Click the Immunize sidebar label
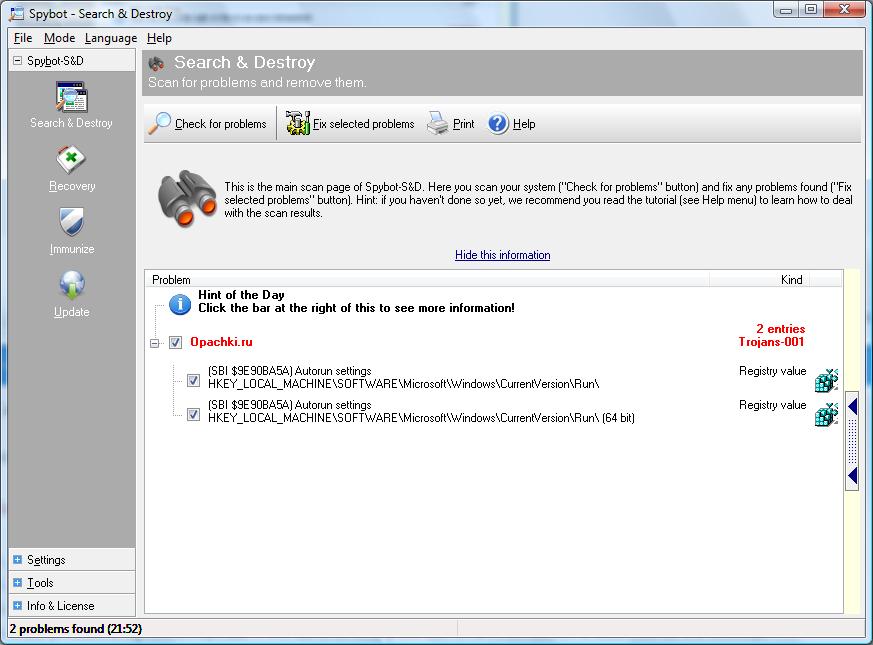This screenshot has width=873, height=645. tap(72, 249)
